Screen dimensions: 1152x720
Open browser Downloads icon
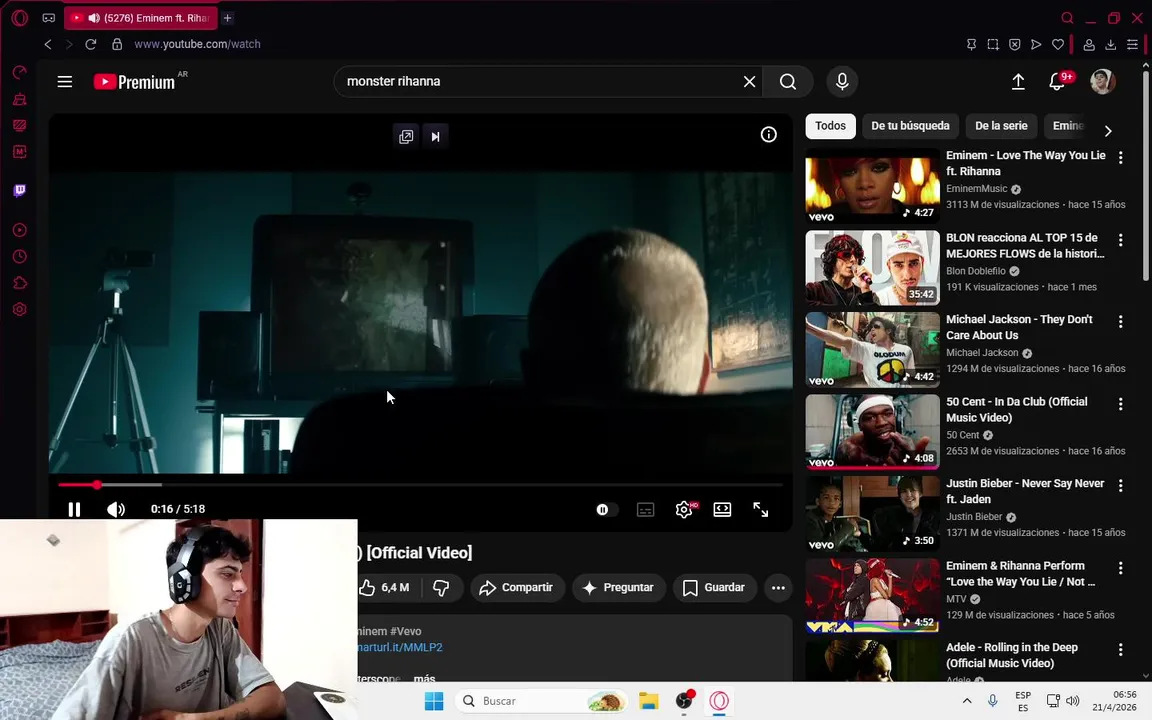(1111, 44)
